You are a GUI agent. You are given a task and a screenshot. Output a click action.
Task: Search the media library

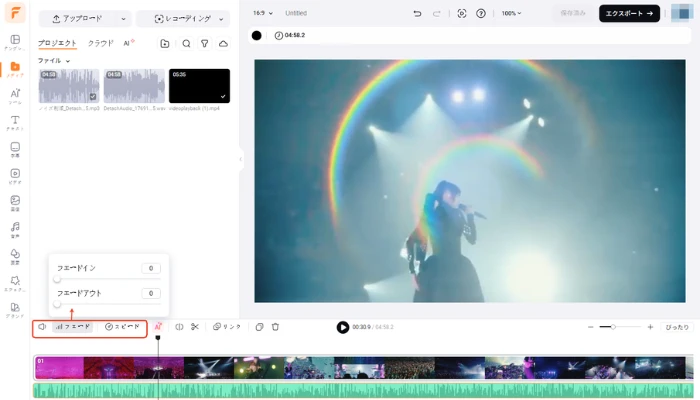(x=186, y=43)
